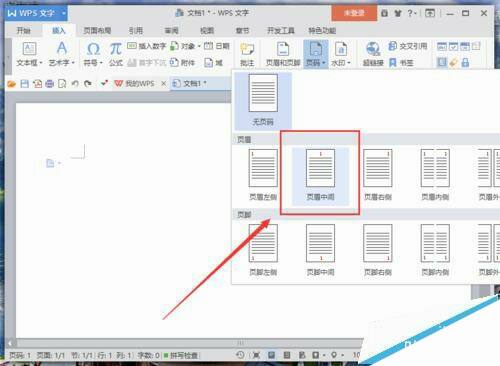Open the 开发工具 tab

281,31
